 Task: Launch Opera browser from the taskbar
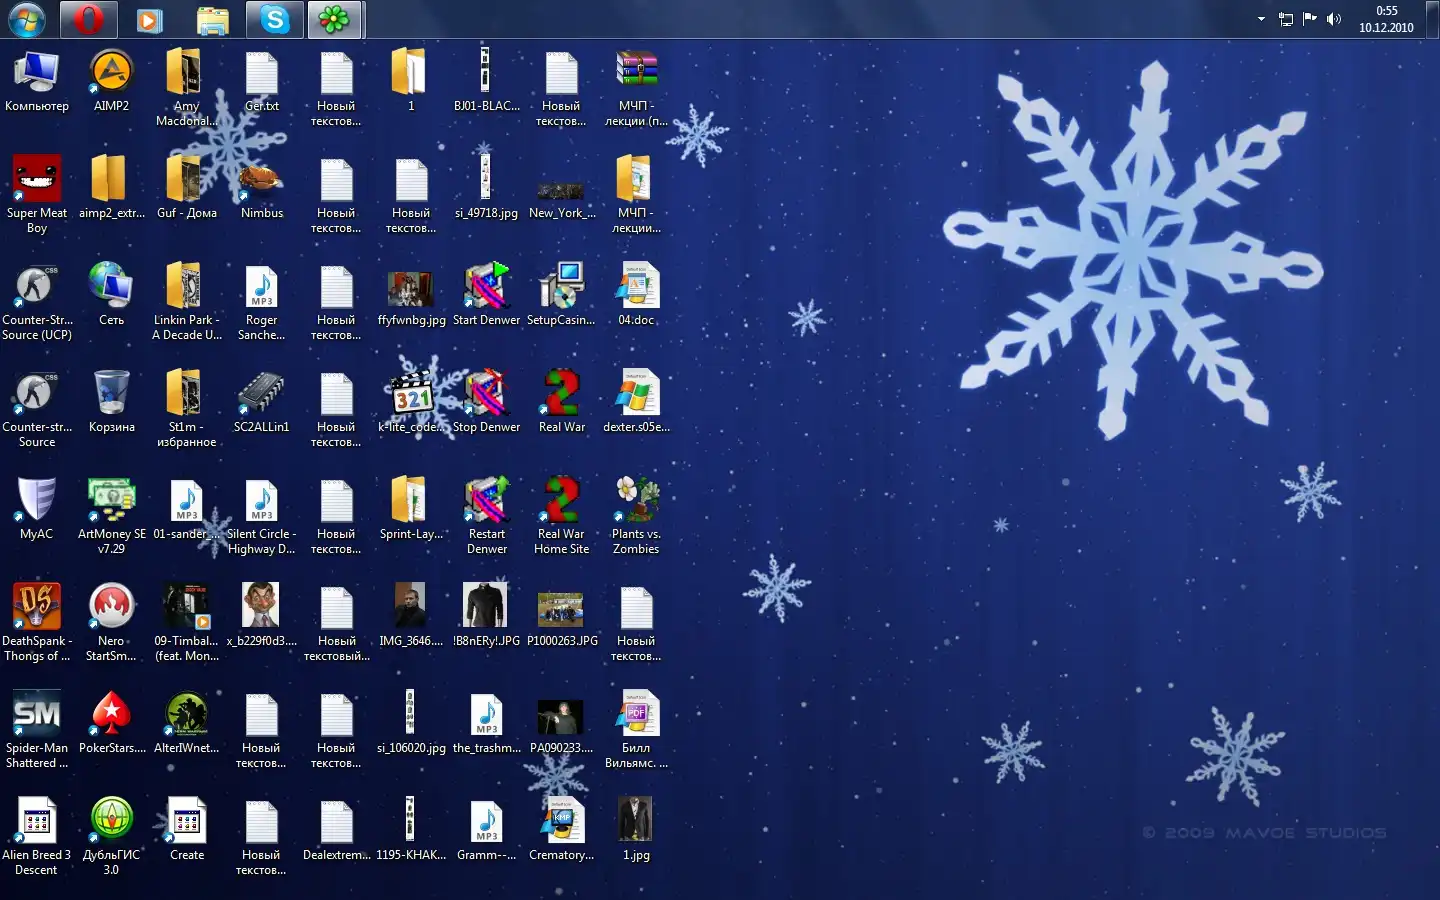[89, 20]
